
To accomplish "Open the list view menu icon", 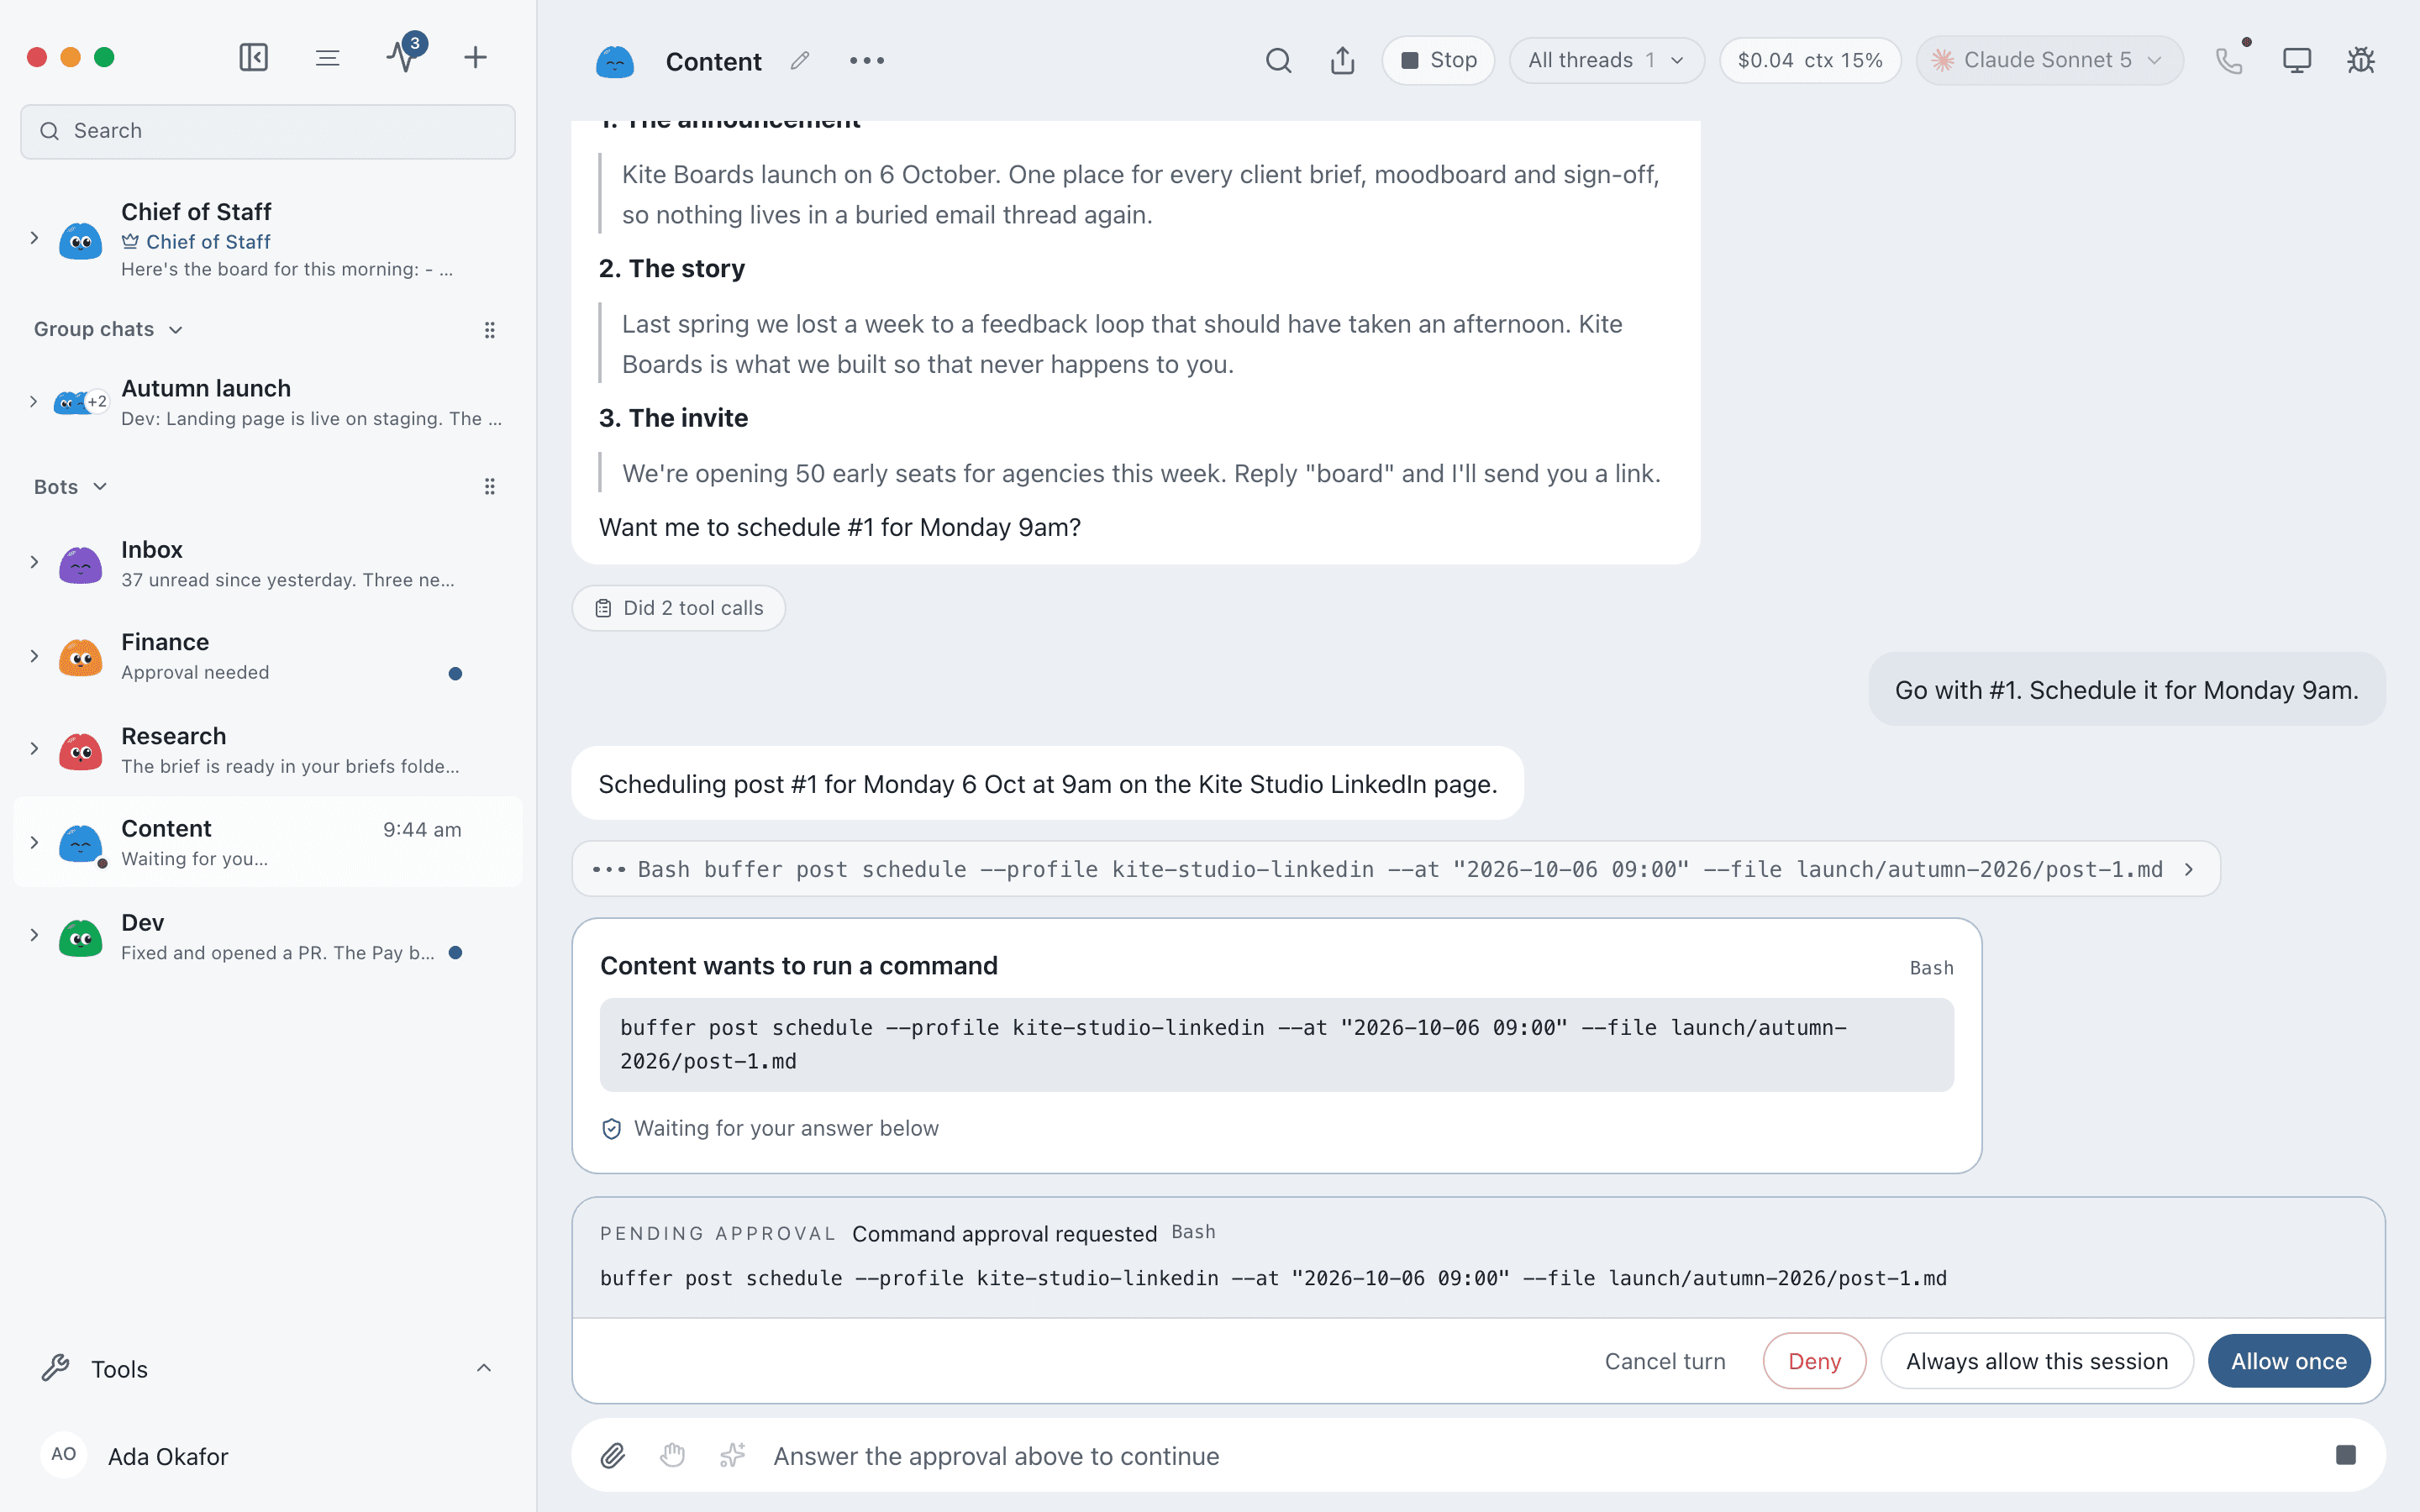I will [x=327, y=58].
